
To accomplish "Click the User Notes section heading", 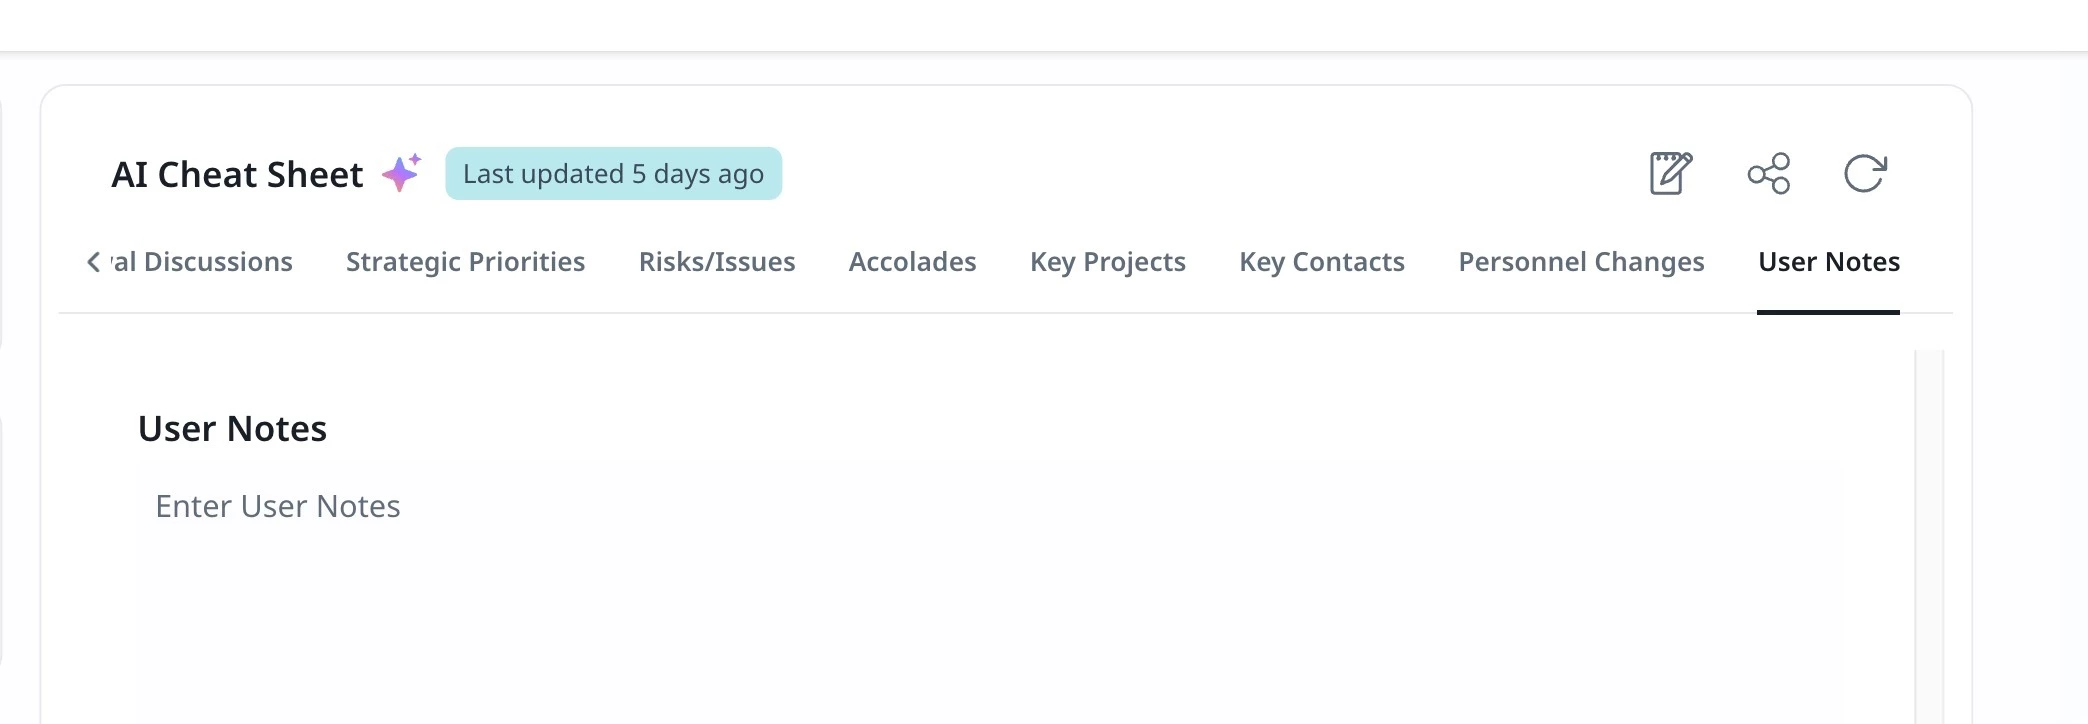I will pos(232,428).
